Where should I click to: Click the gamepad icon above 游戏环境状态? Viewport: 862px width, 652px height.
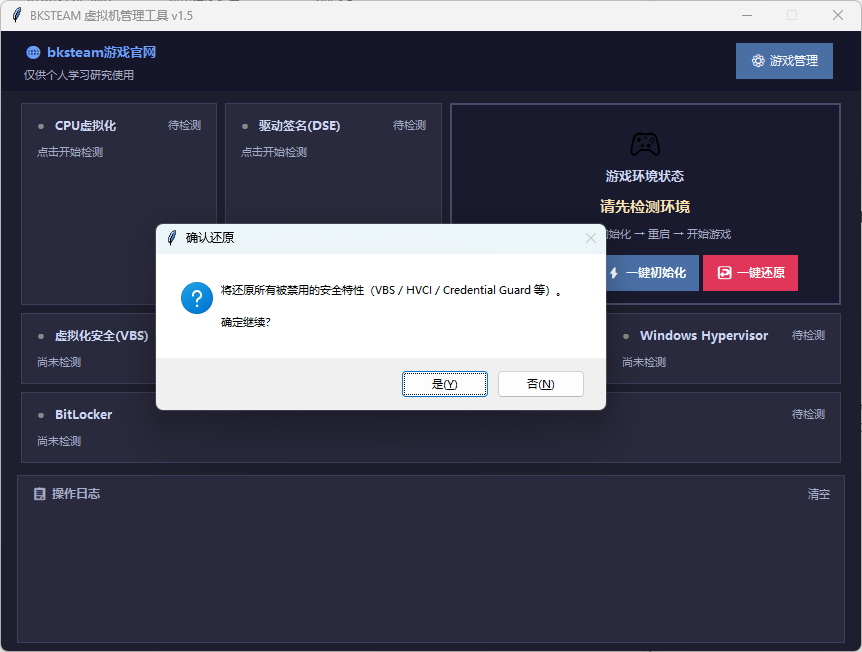pyautogui.click(x=645, y=144)
